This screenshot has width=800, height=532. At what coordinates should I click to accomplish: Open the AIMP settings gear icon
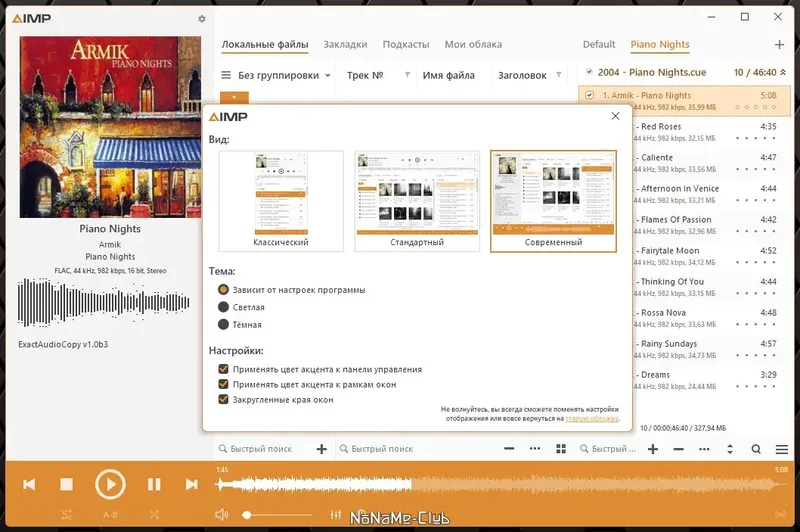202,19
